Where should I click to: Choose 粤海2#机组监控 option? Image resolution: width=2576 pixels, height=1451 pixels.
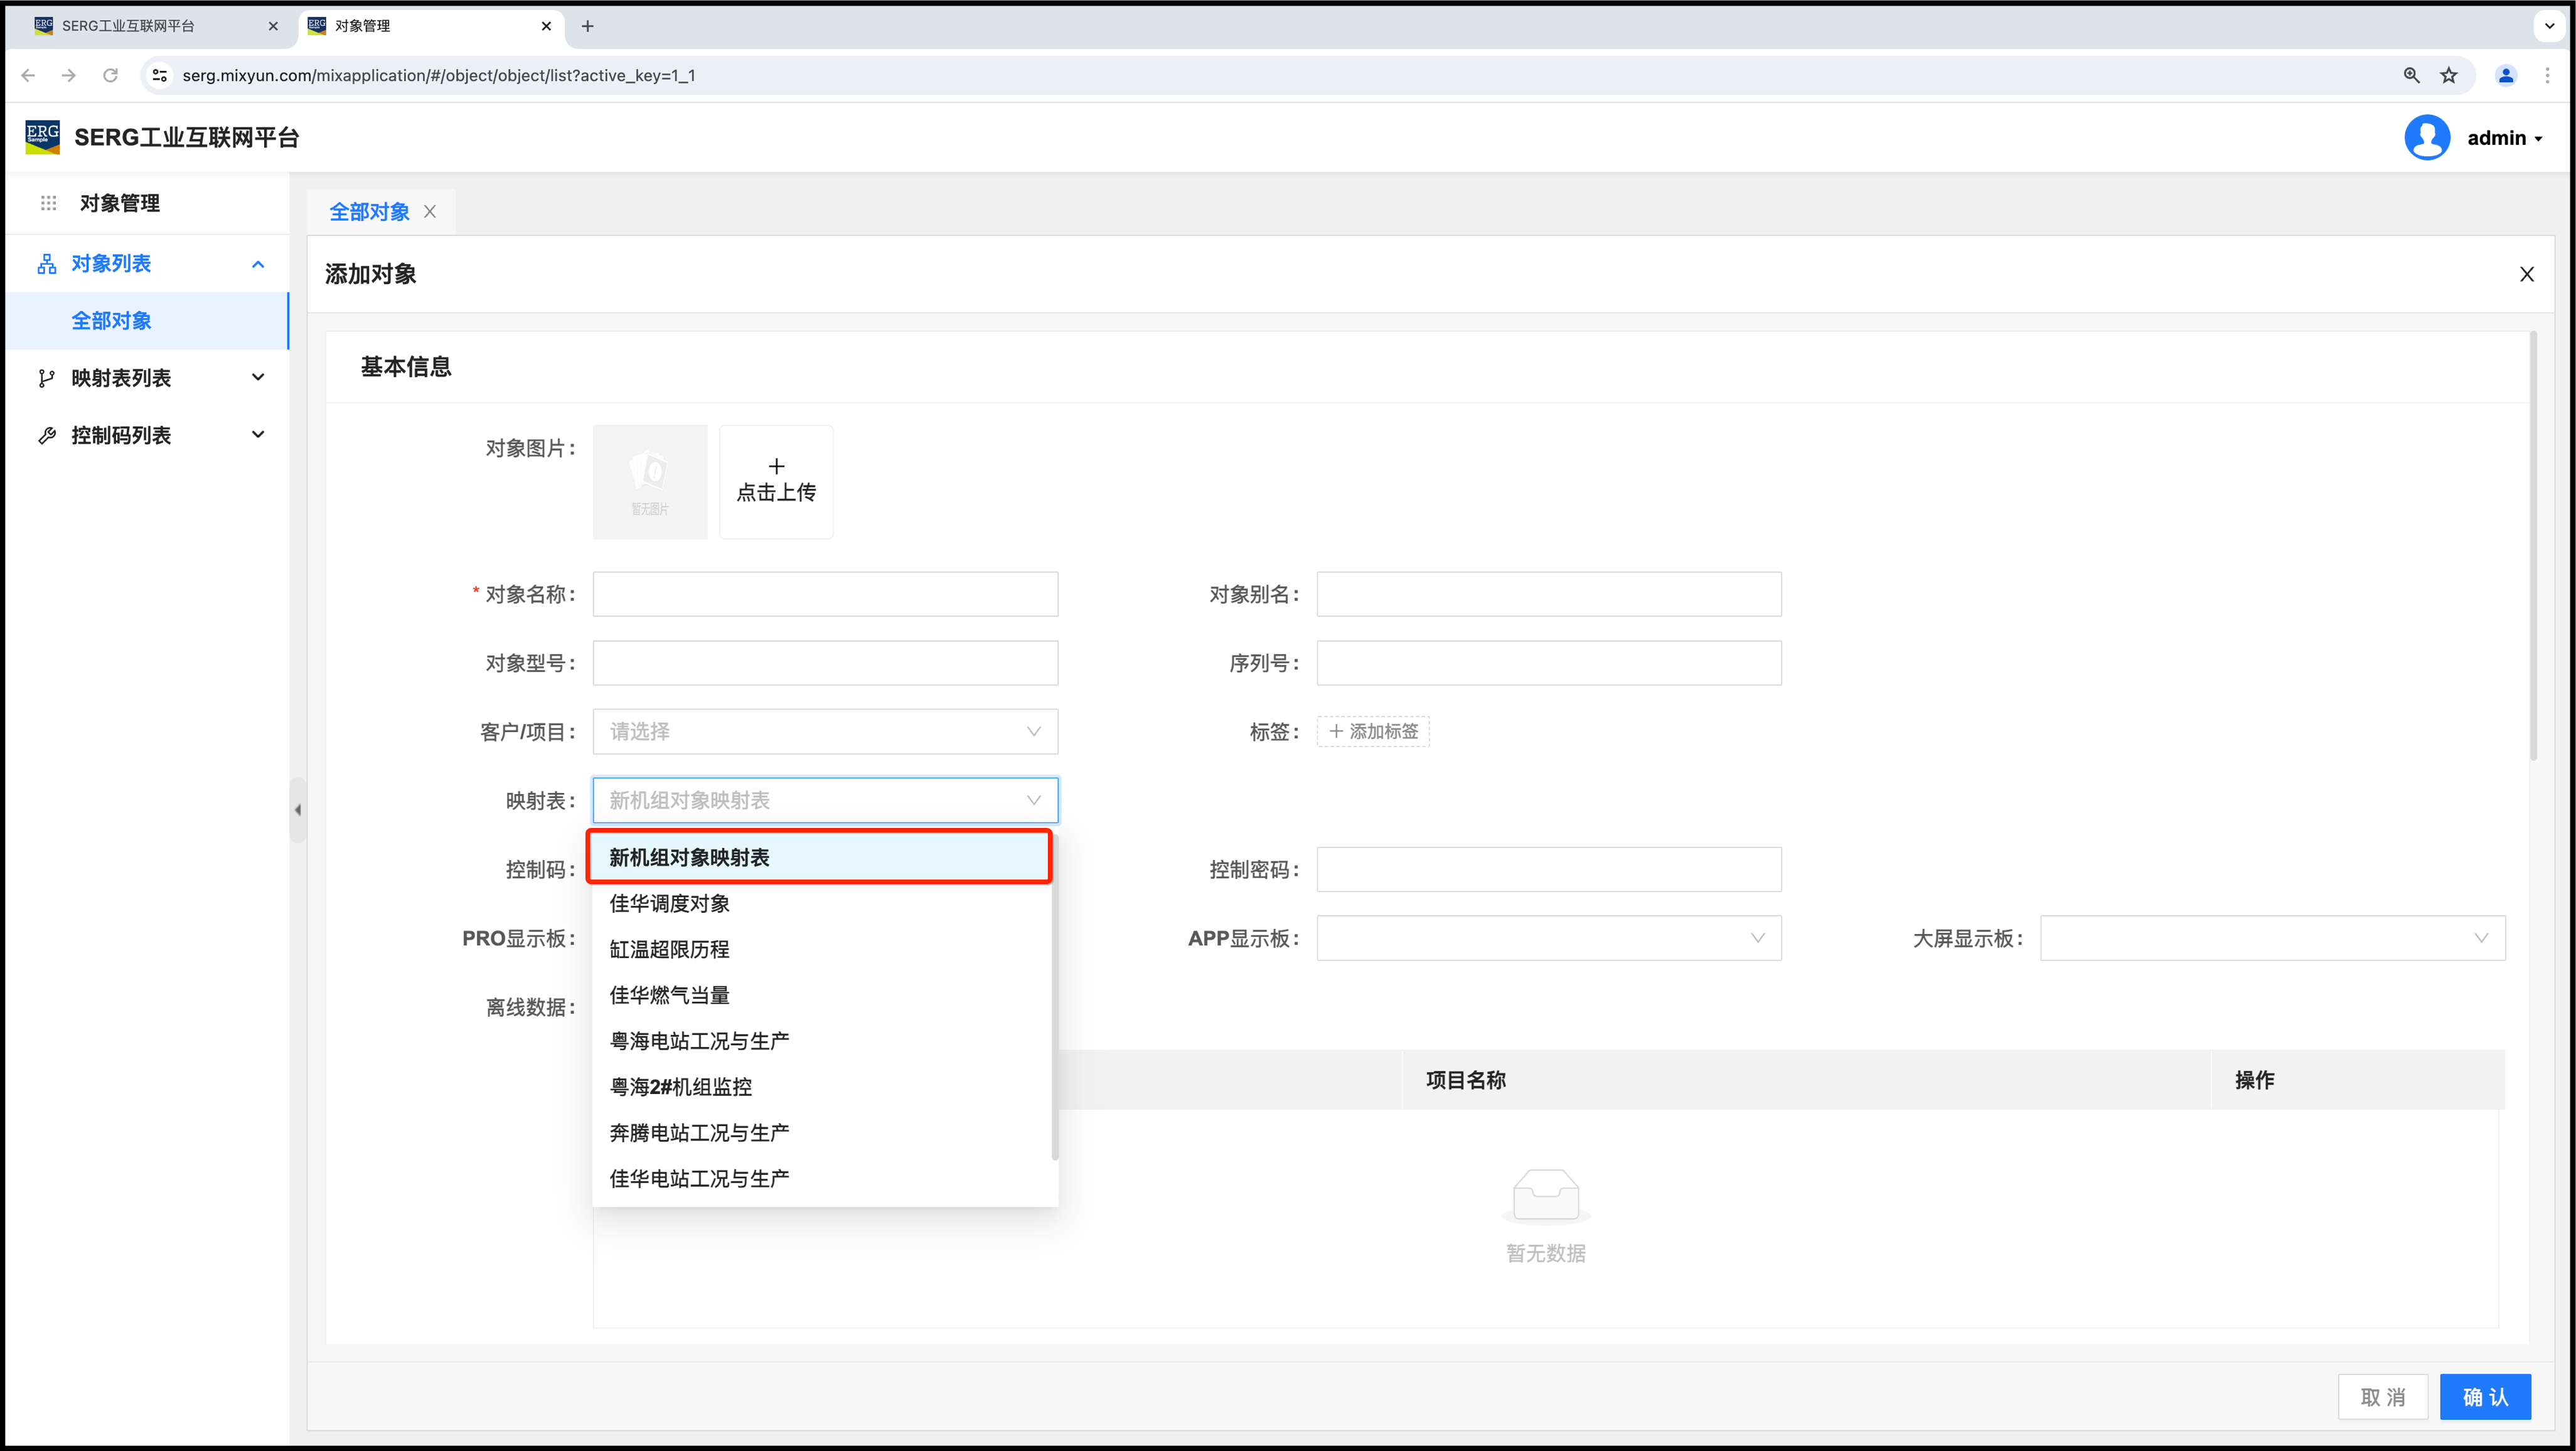click(680, 1087)
